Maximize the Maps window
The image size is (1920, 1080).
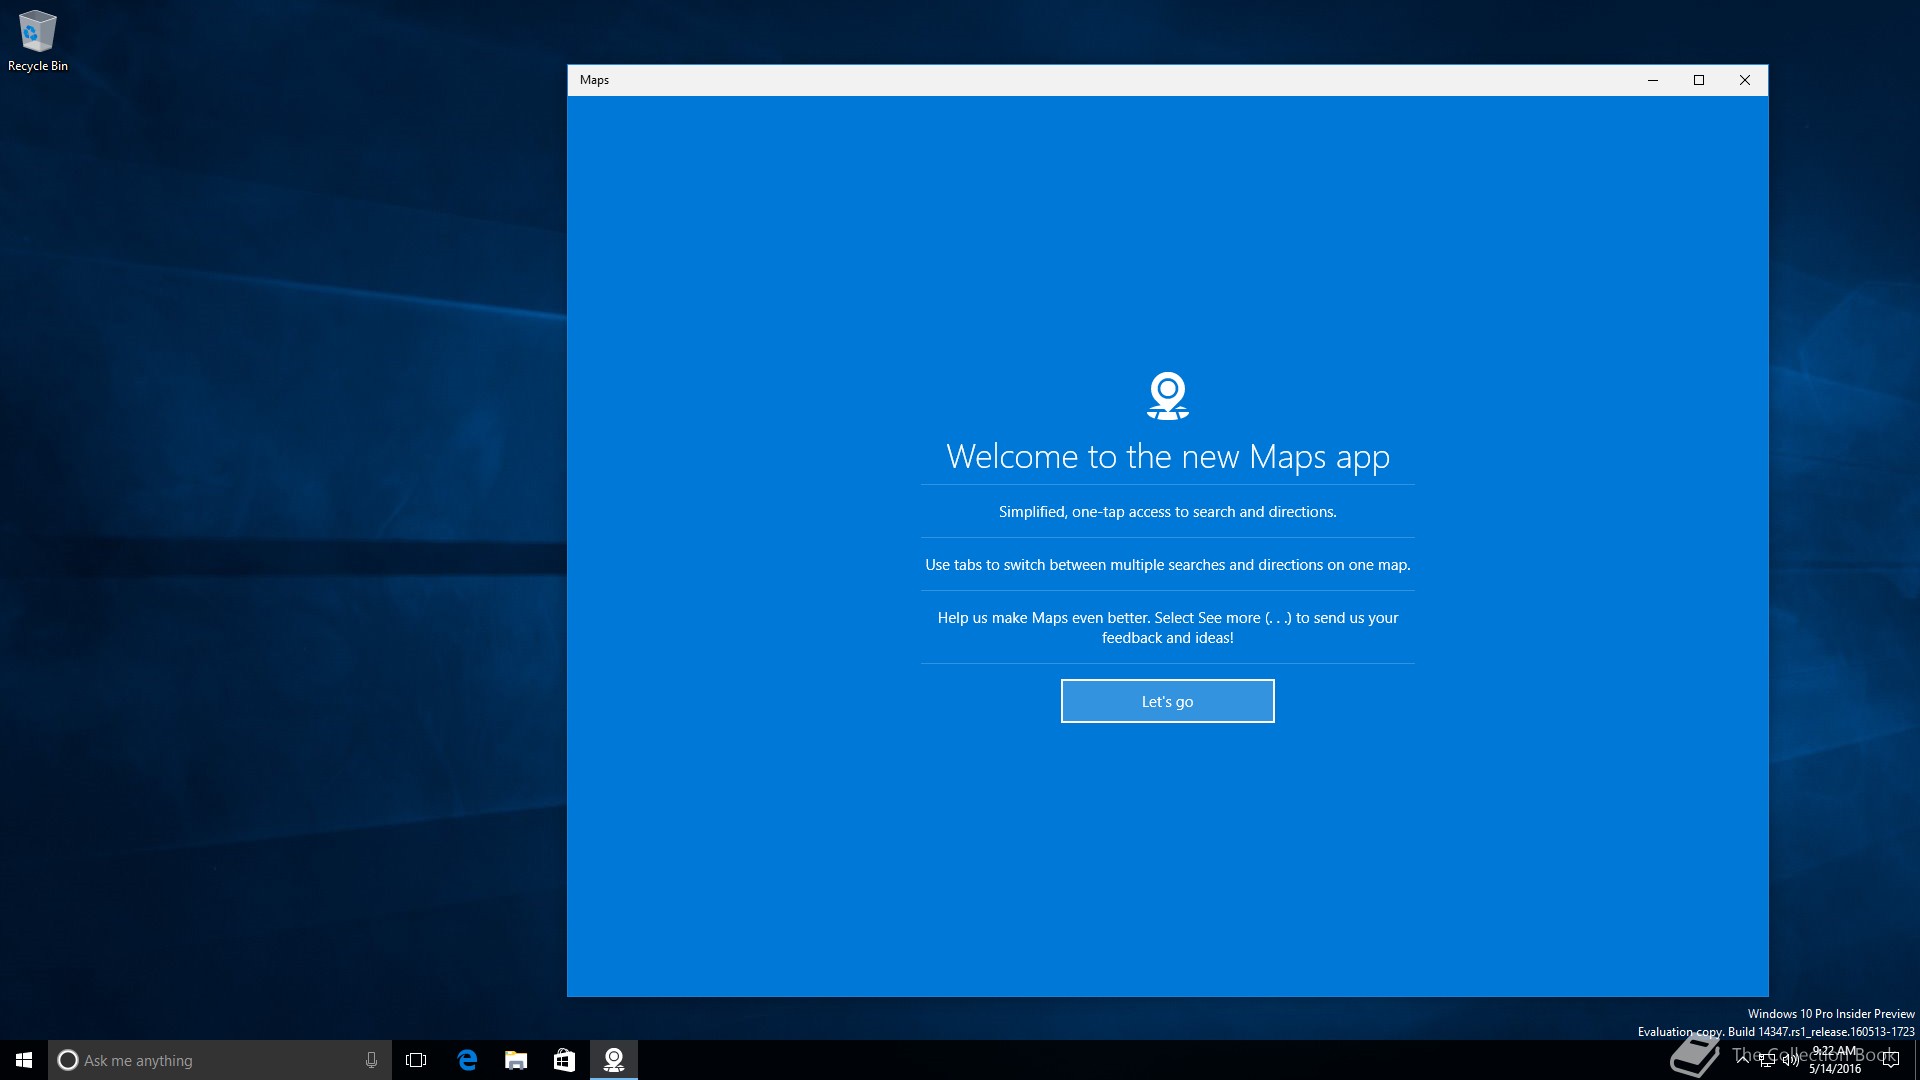(x=1699, y=80)
